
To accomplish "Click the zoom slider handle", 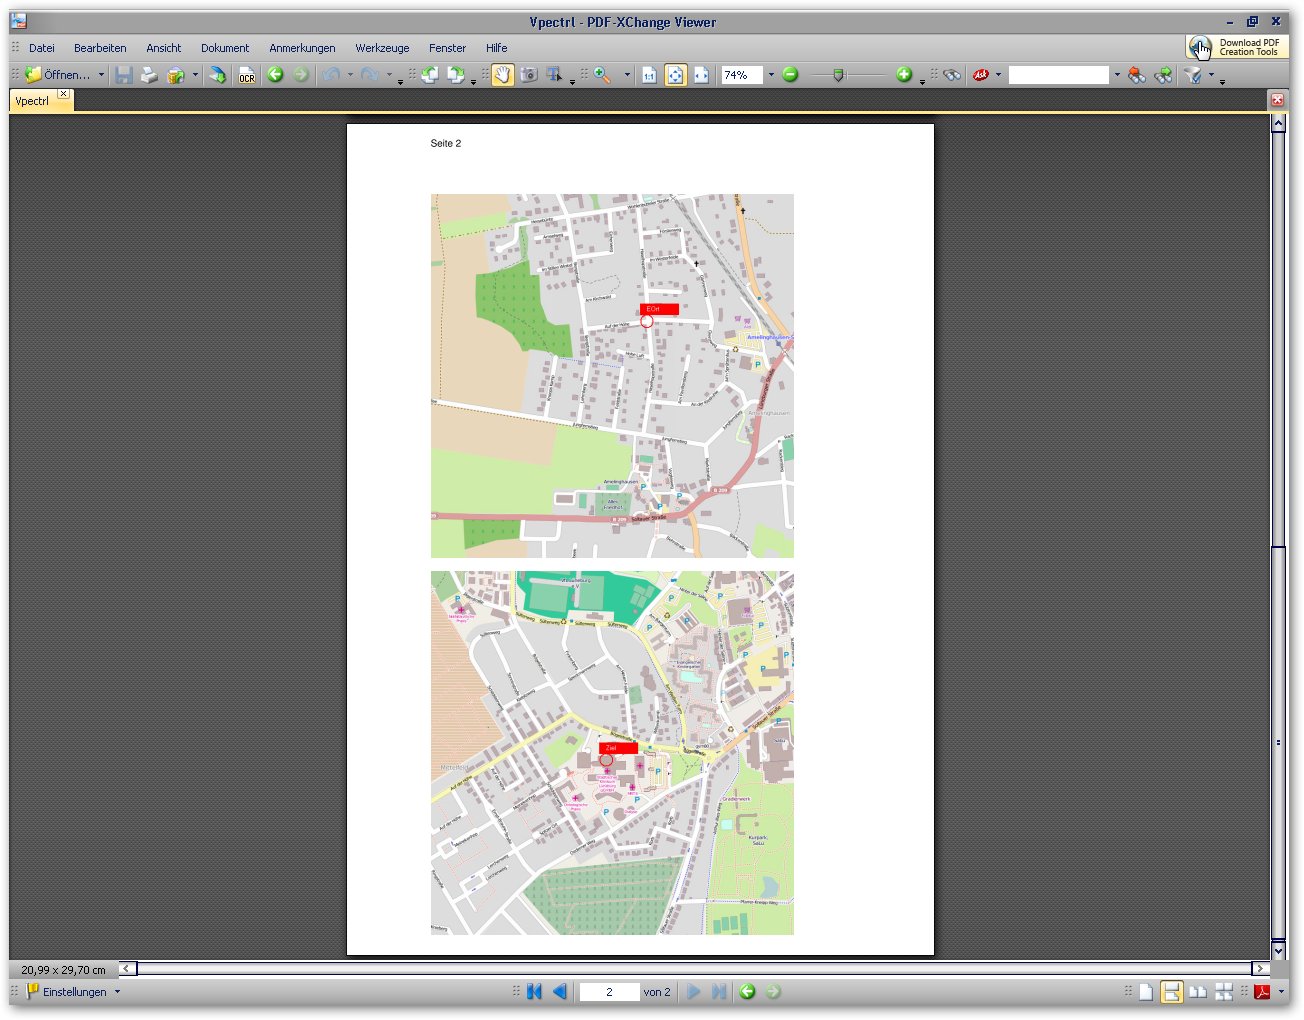I will [839, 75].
